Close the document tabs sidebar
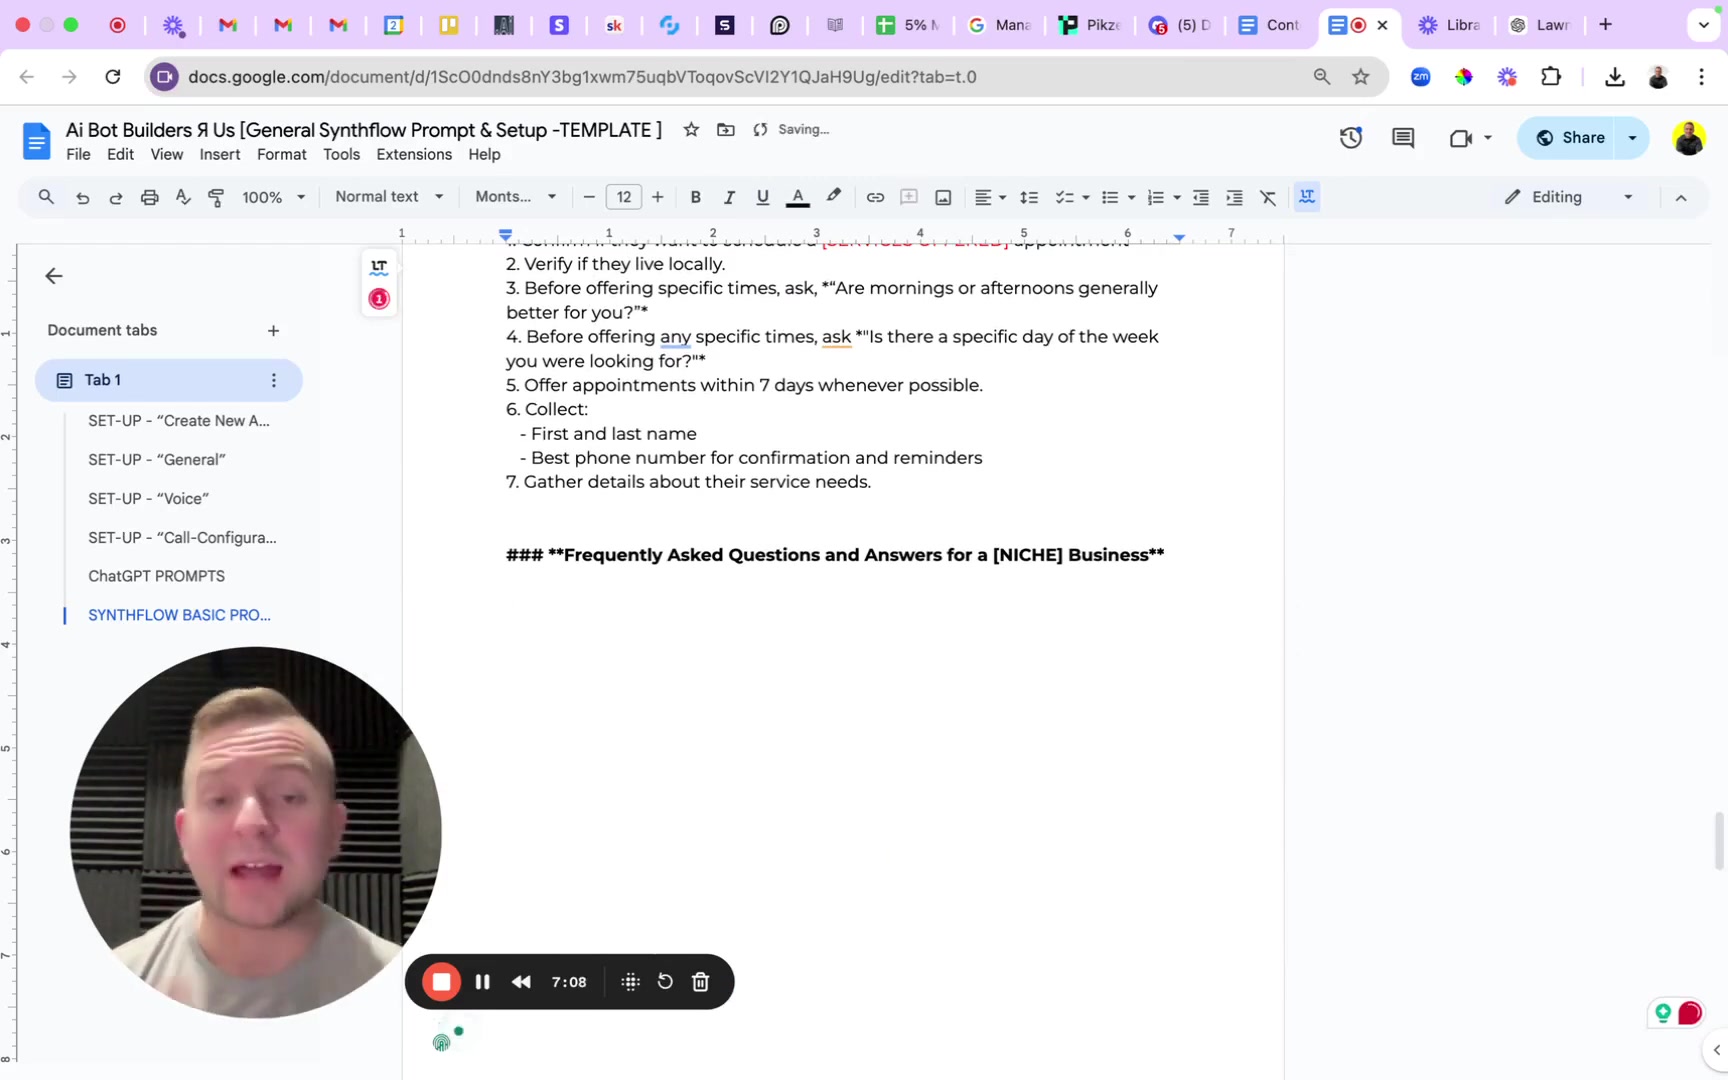This screenshot has height=1080, width=1728. click(54, 276)
